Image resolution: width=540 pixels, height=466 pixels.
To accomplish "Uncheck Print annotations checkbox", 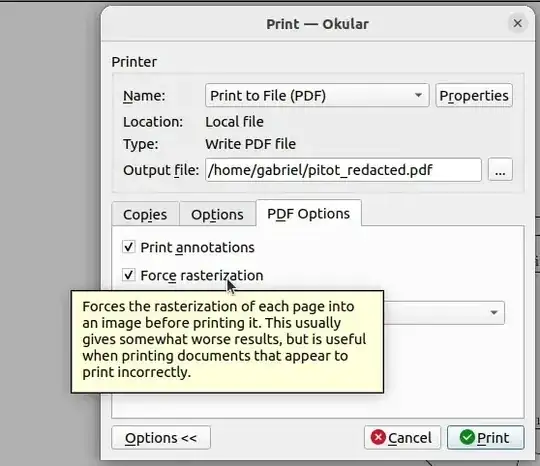I will coord(128,247).
